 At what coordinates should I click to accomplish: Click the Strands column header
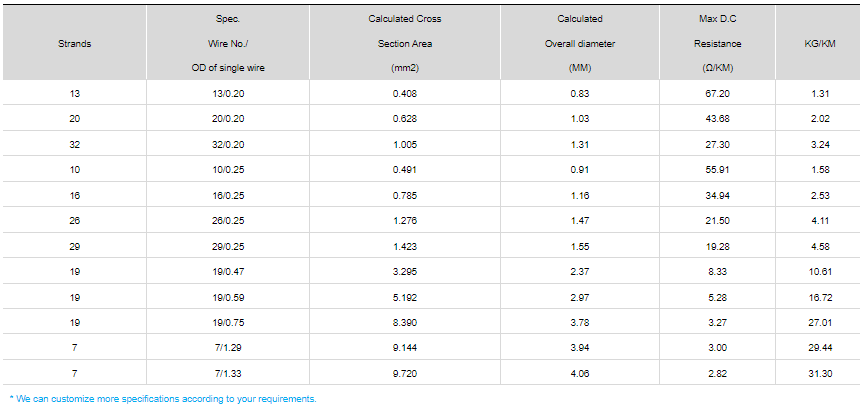tap(76, 44)
